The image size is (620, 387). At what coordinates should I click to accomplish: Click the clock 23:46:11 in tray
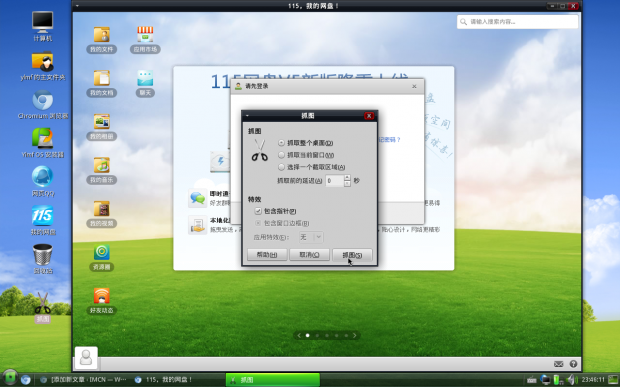(x=593, y=380)
